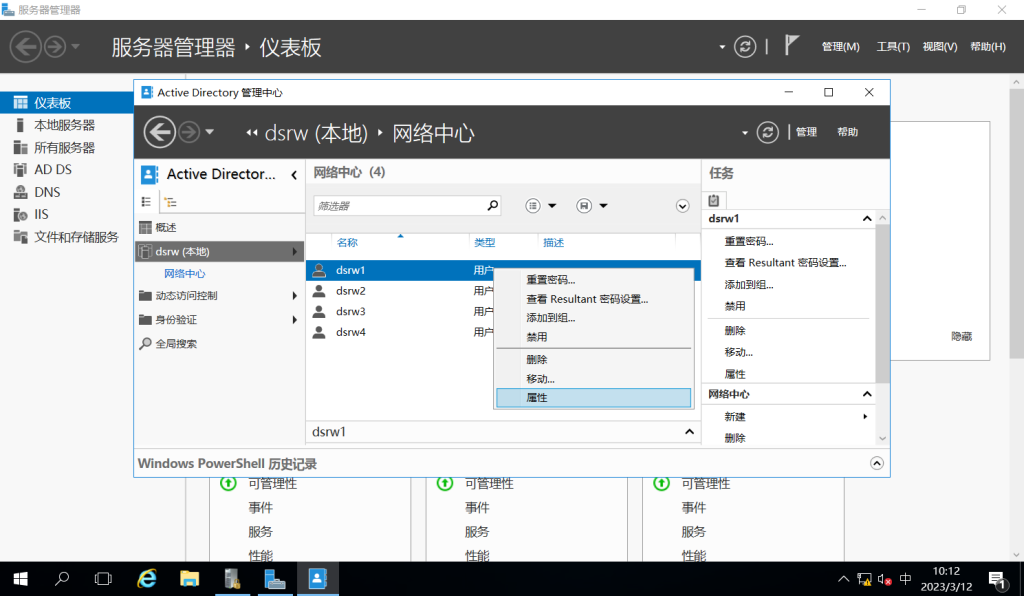Click the 筛选器 filter input field
The width and height of the screenshot is (1024, 596).
[400, 206]
